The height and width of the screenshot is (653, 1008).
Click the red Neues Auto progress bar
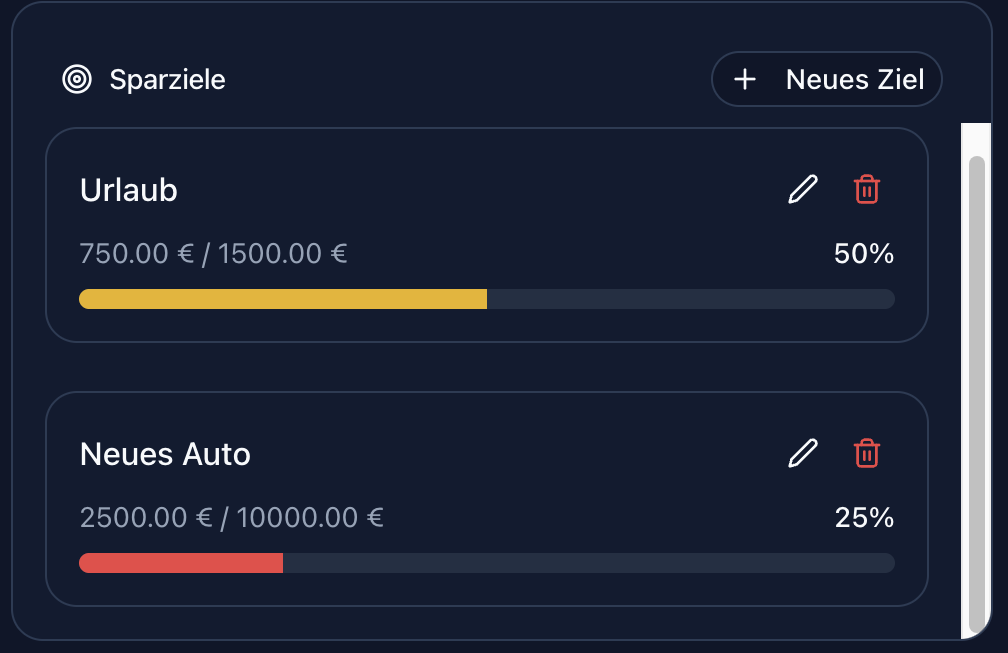click(x=181, y=563)
